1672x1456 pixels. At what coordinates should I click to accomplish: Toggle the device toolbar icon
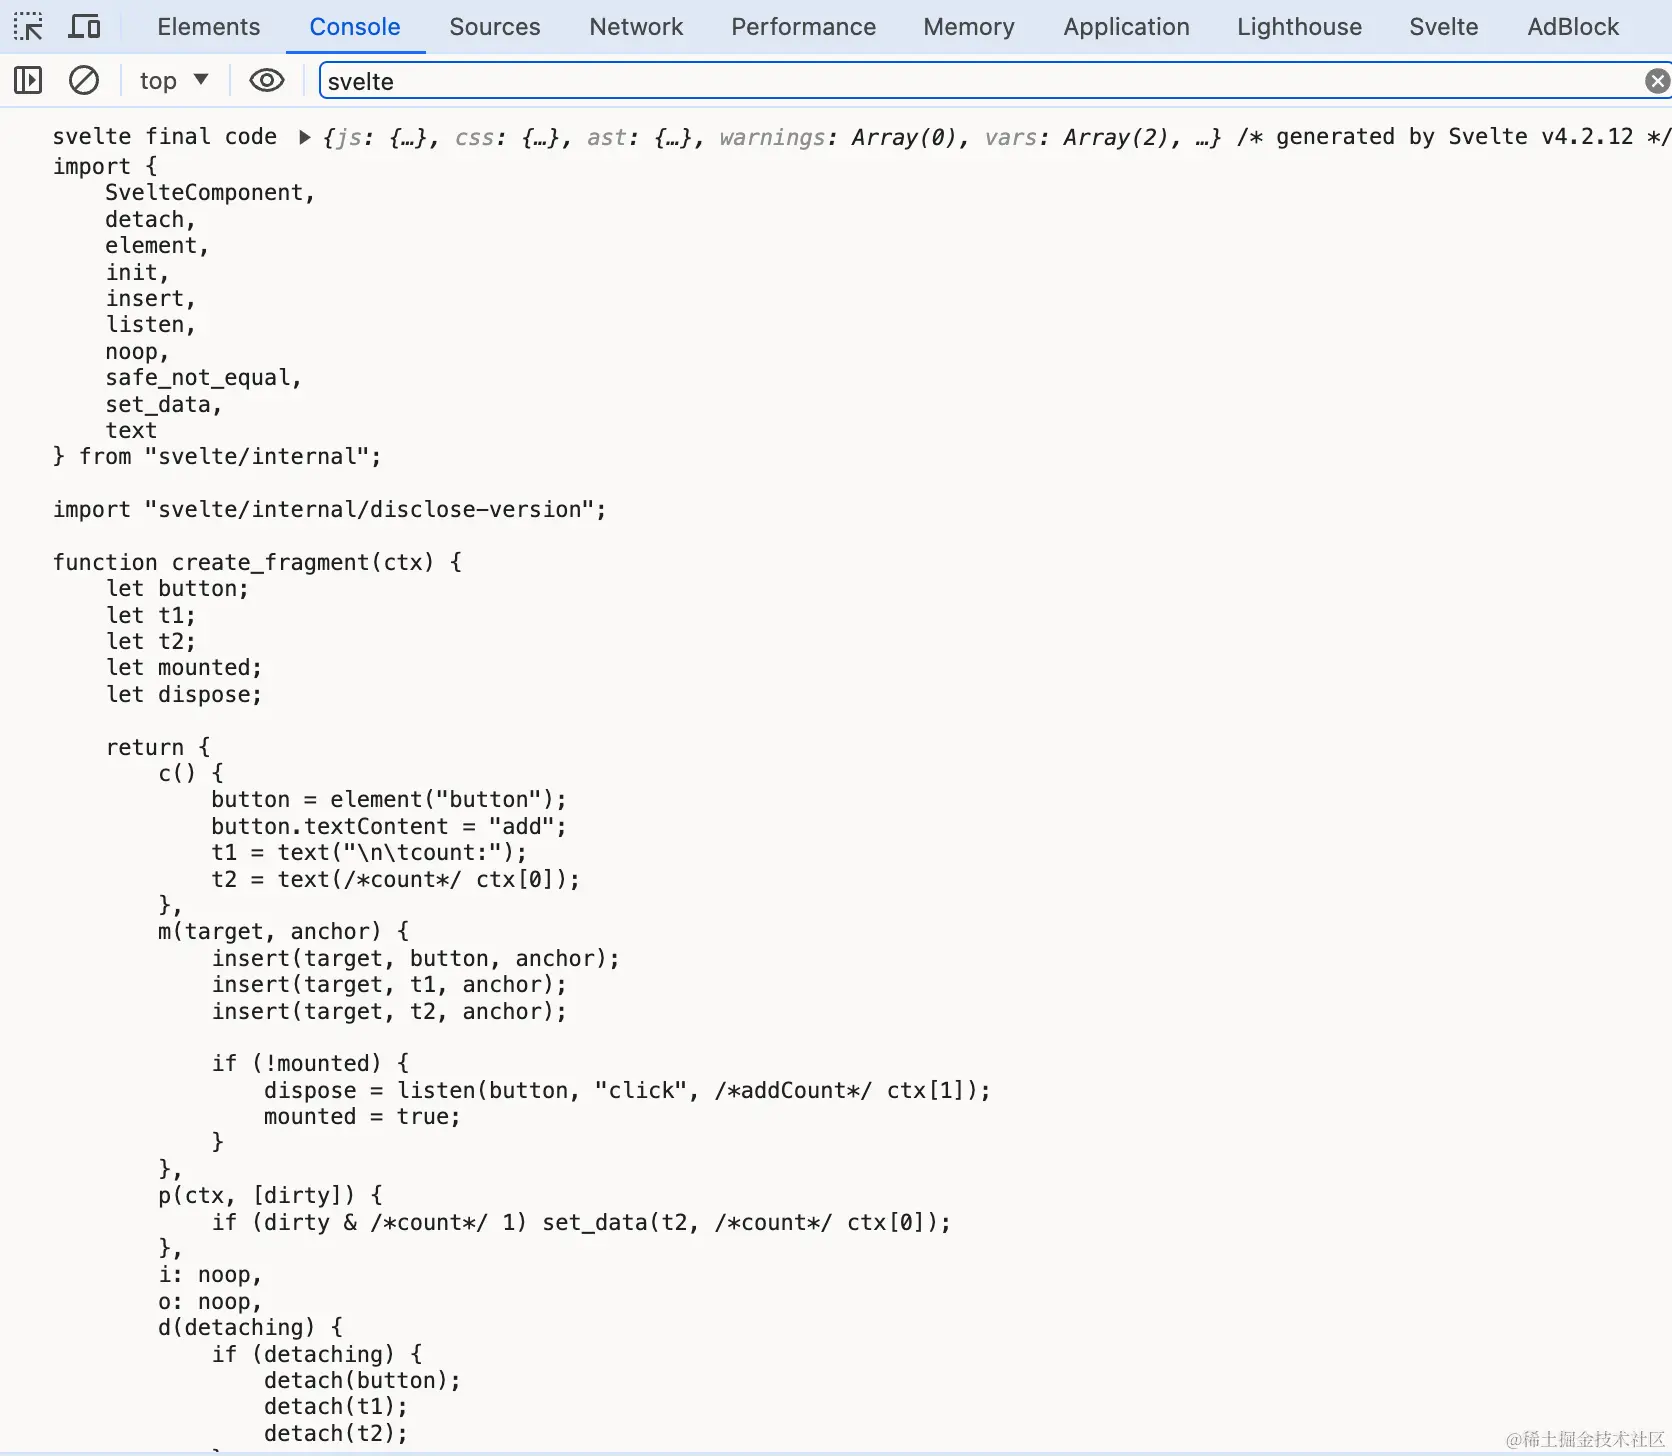pyautogui.click(x=84, y=26)
